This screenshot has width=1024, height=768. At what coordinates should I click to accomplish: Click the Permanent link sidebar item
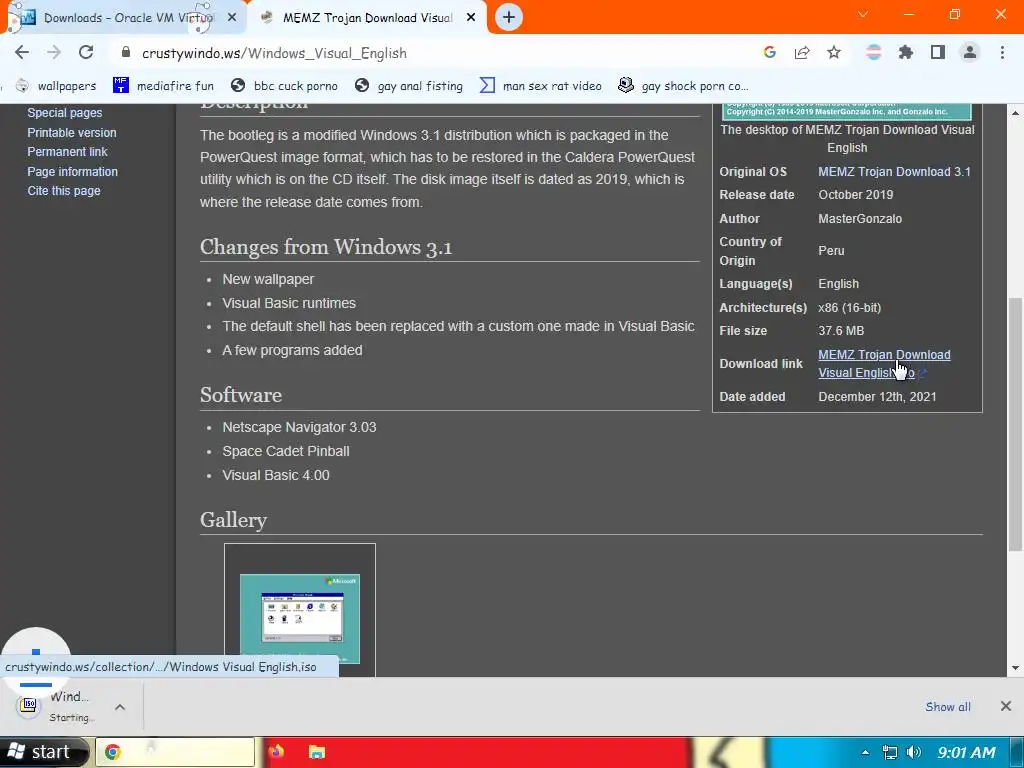67,152
